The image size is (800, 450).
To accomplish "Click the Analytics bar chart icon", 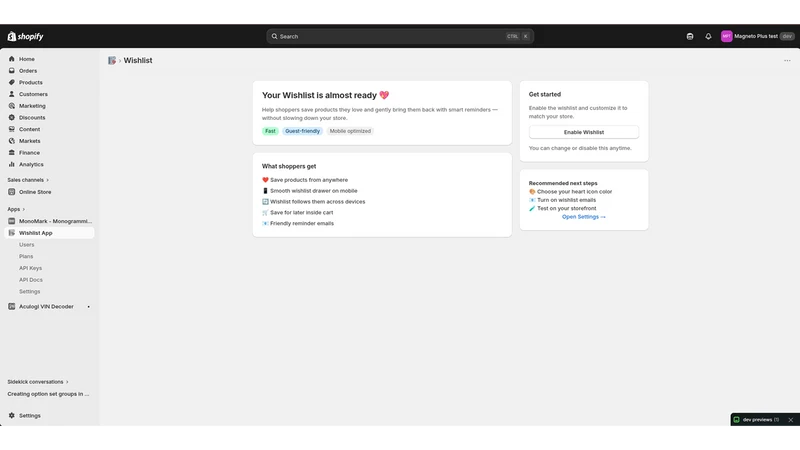I will click(x=12, y=164).
